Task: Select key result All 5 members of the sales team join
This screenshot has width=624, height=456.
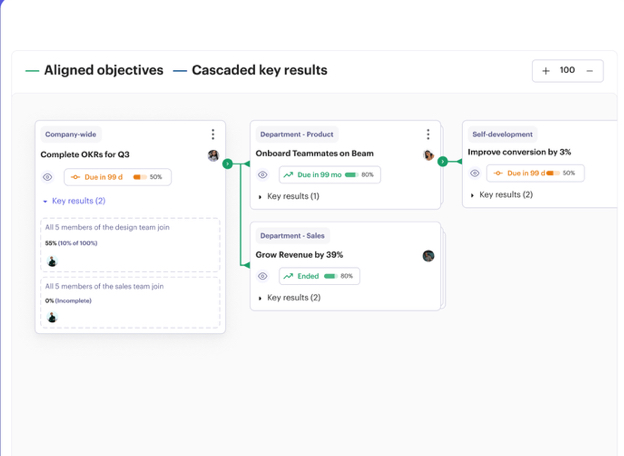Action: (130, 303)
